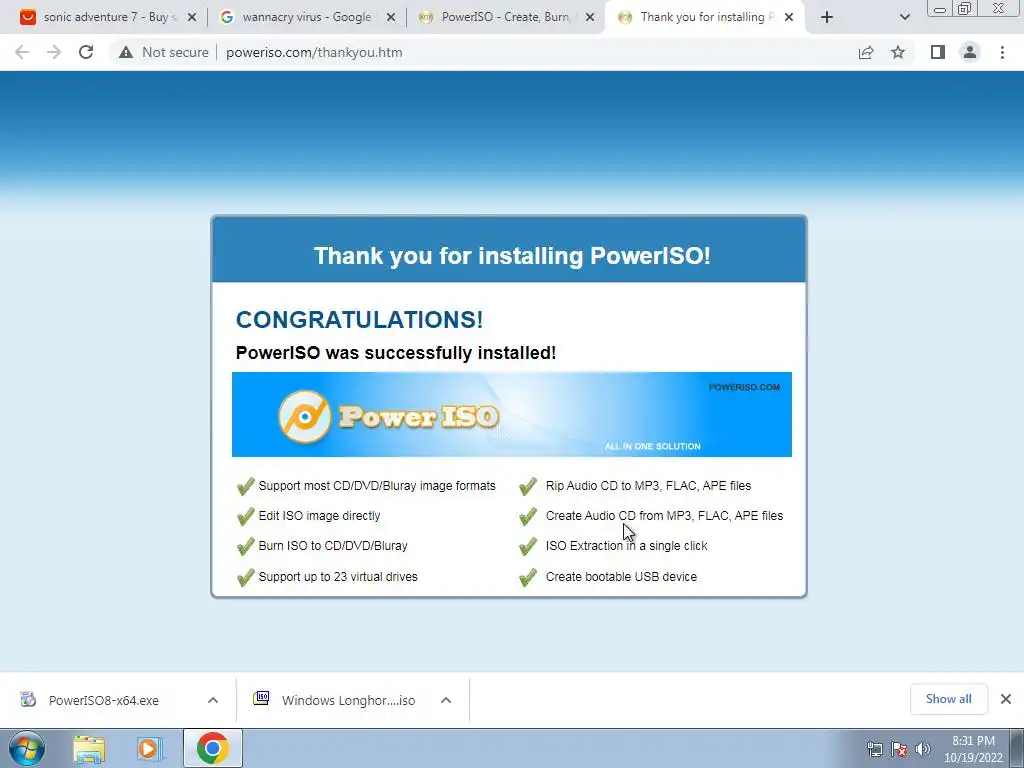
Task: Open the clock showing 8:31 PM
Action: click(x=973, y=749)
